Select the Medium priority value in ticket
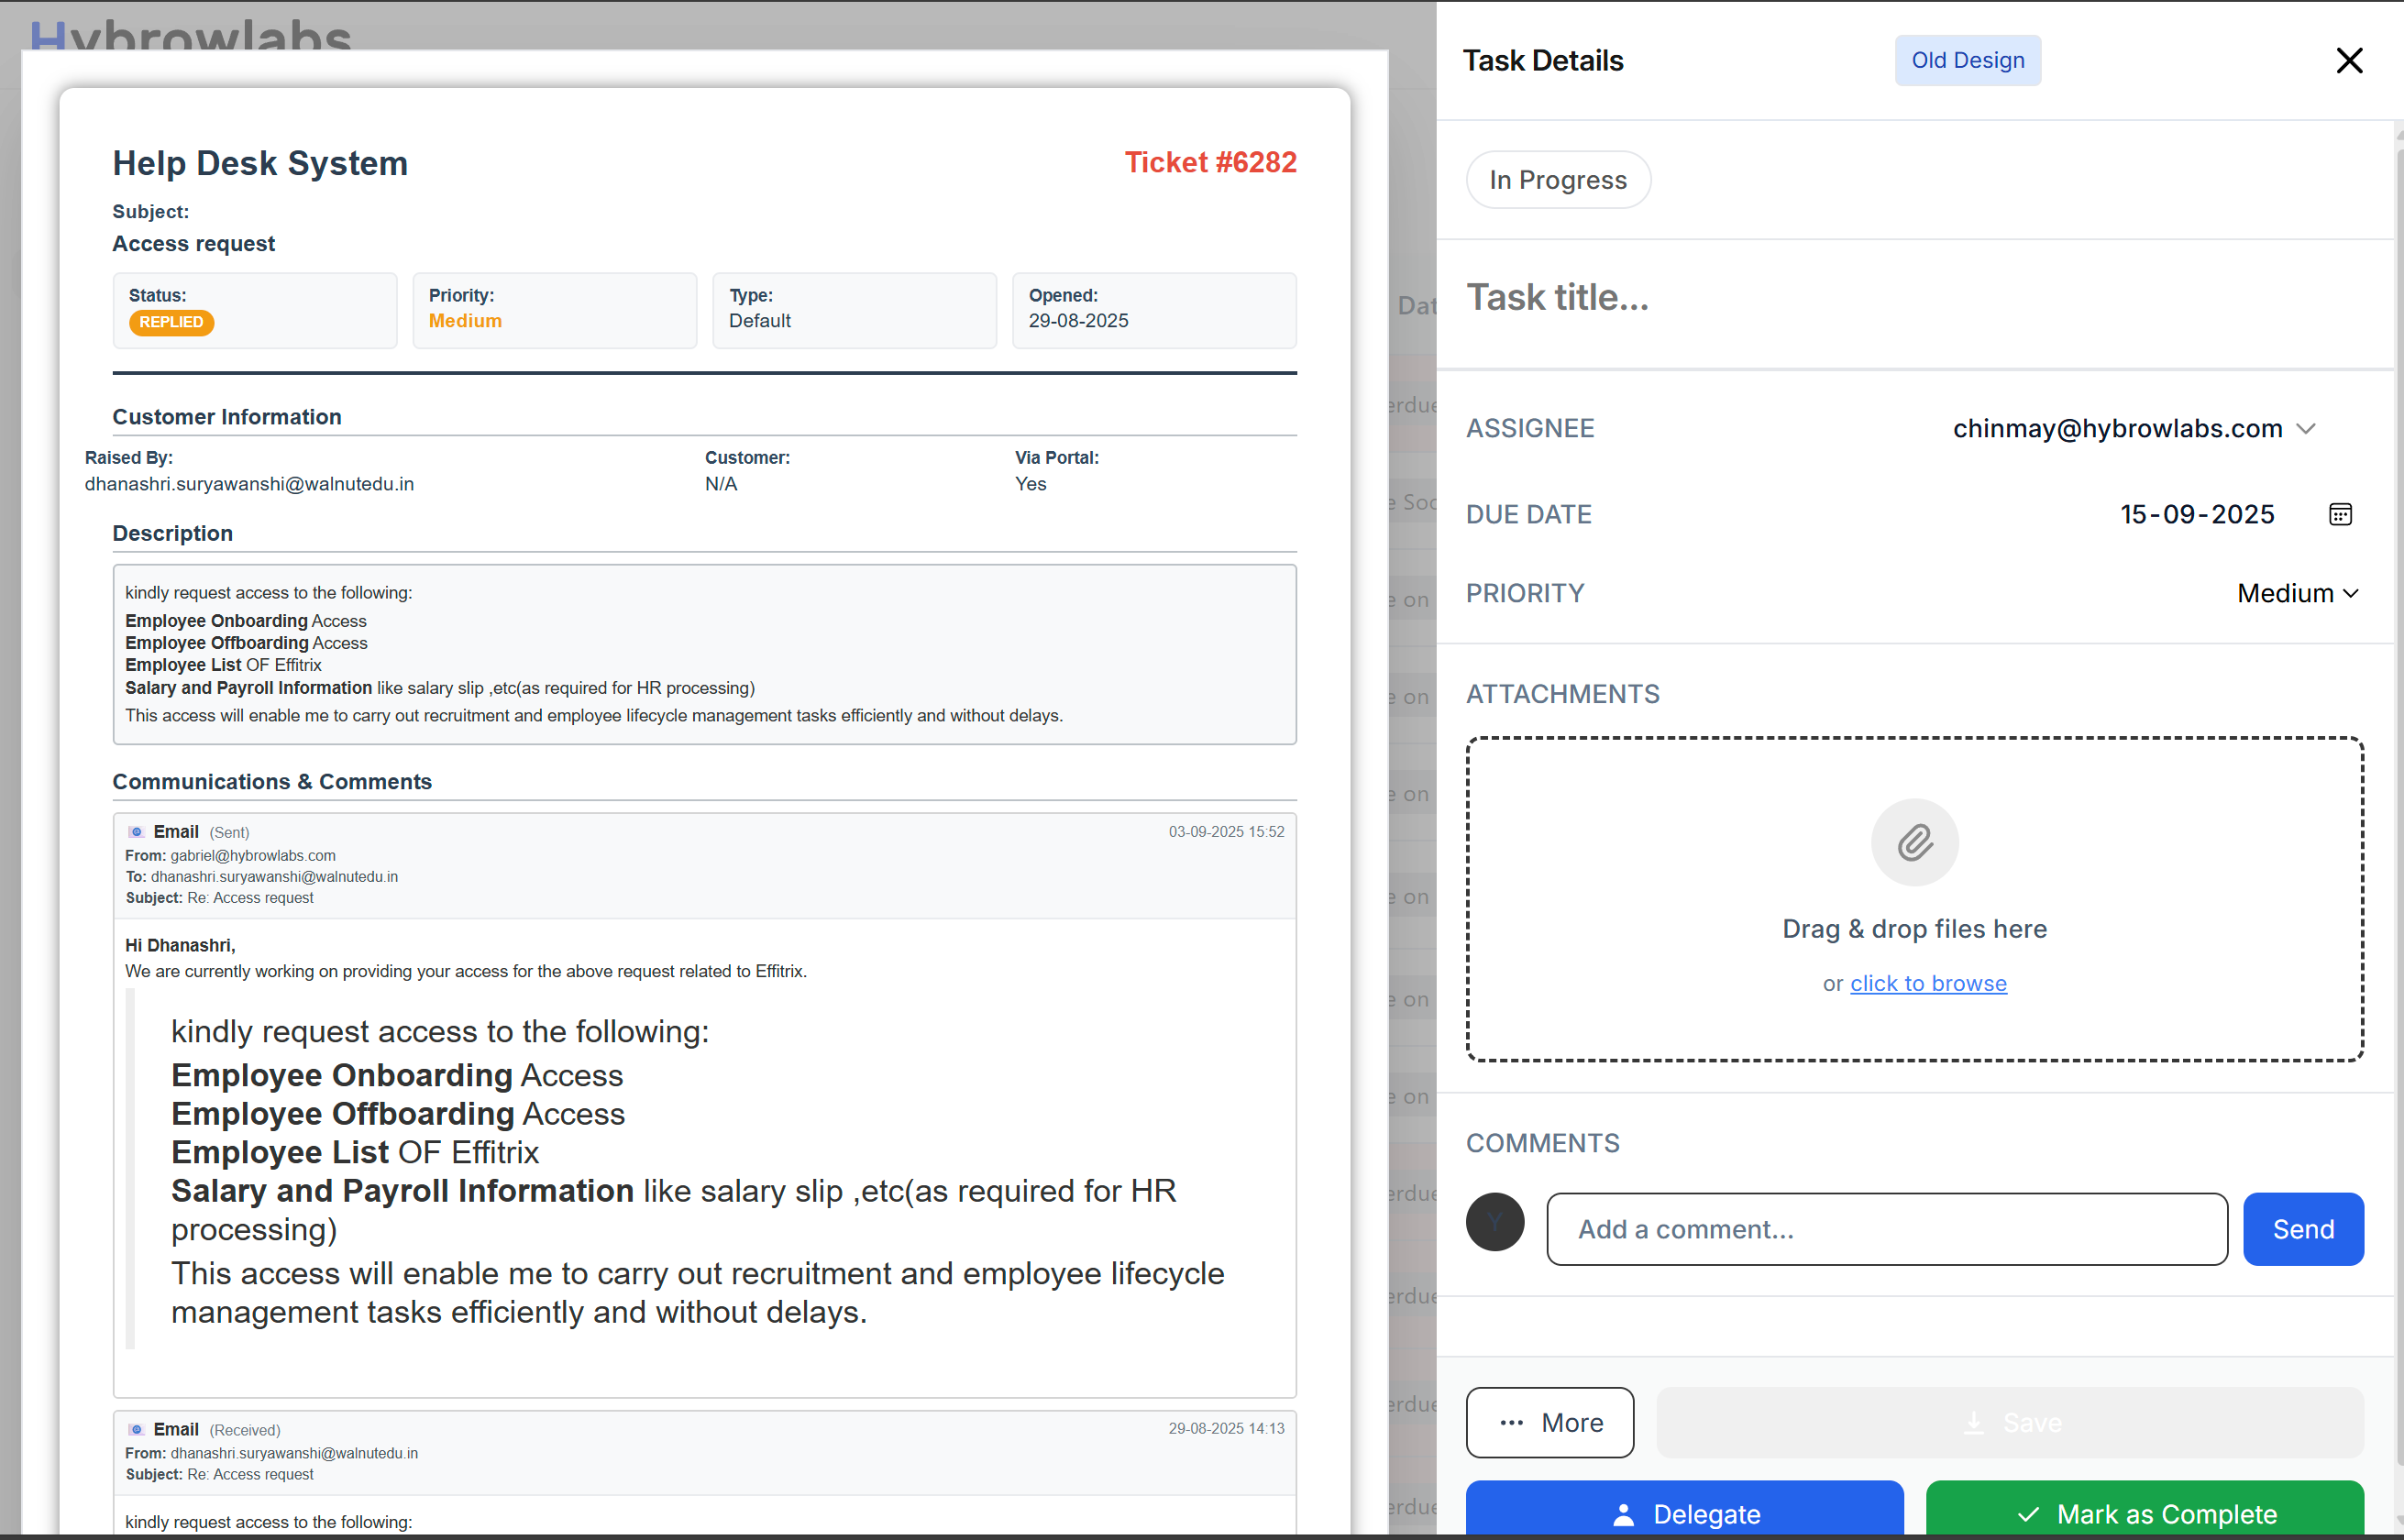Image resolution: width=2404 pixels, height=1540 pixels. click(x=465, y=321)
